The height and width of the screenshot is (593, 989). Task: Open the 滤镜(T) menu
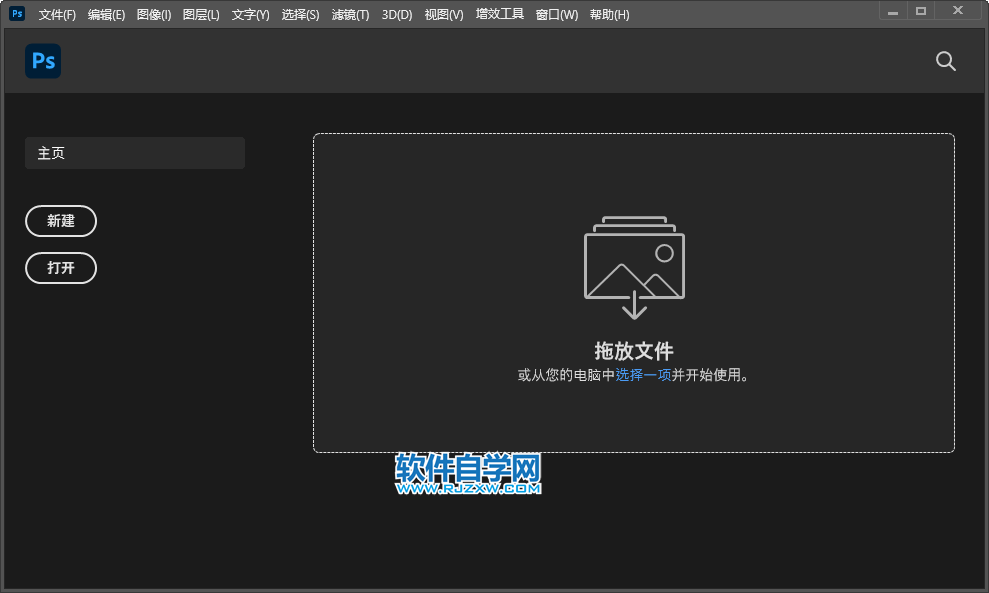pyautogui.click(x=350, y=15)
